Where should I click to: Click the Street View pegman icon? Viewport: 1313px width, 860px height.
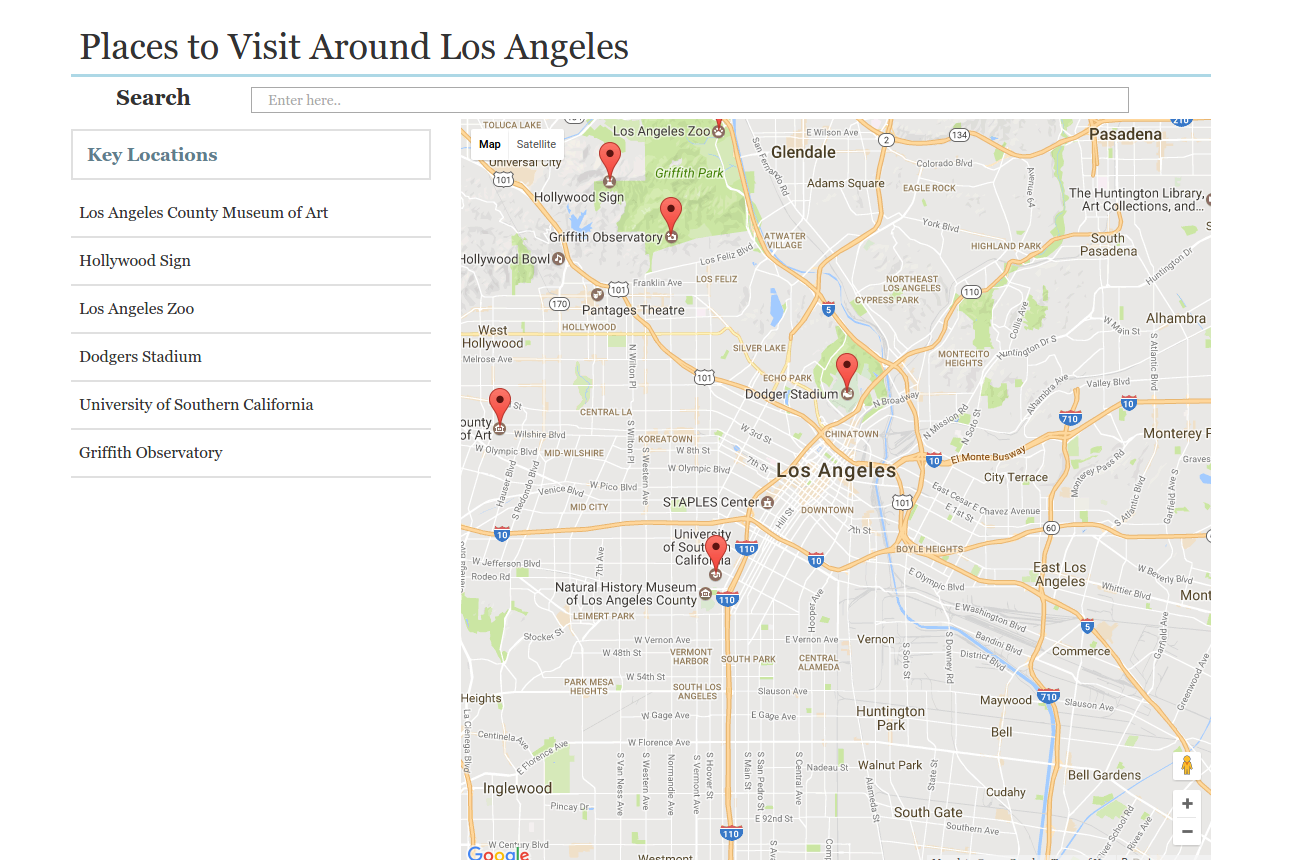[x=1187, y=766]
